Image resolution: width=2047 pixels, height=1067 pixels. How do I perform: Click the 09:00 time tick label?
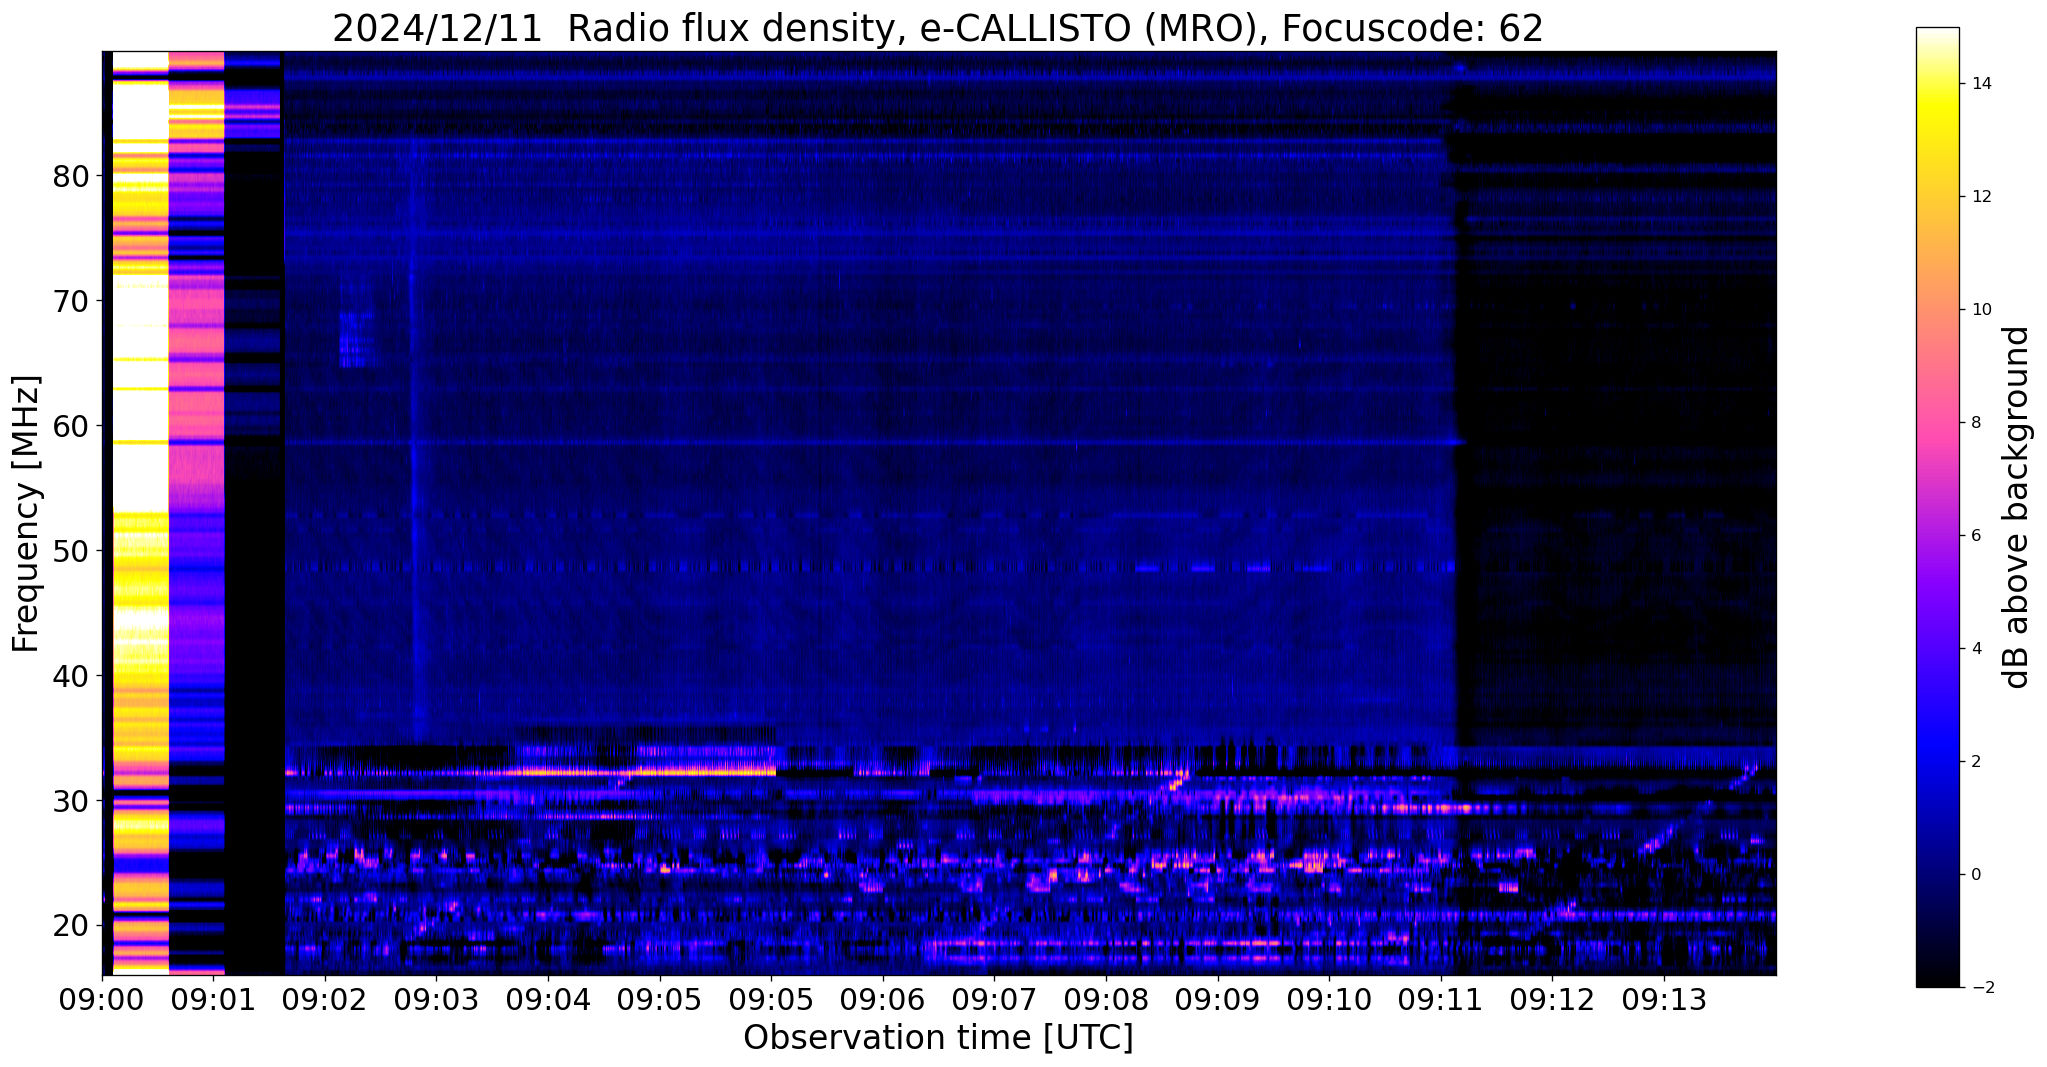[x=102, y=999]
